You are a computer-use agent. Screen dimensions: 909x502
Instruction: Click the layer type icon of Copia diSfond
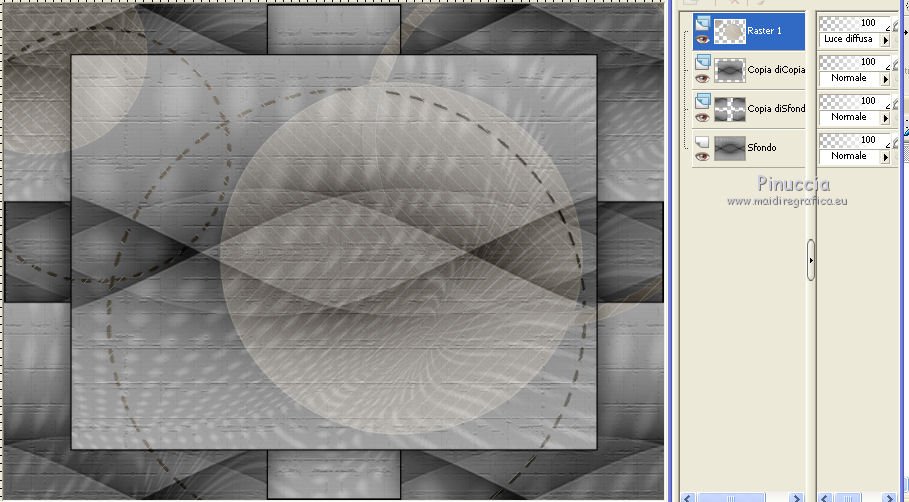pyautogui.click(x=703, y=101)
